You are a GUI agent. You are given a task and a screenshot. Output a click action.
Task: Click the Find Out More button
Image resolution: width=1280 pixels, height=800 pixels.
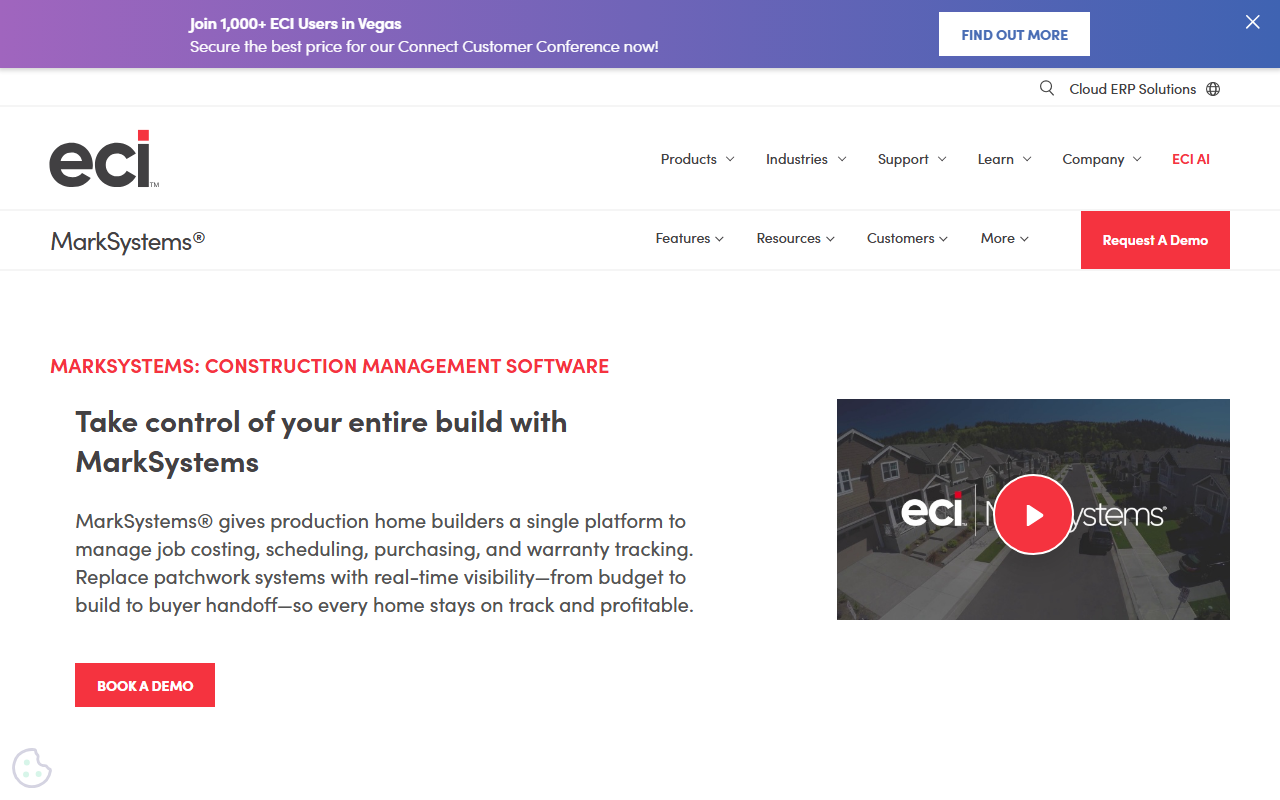pyautogui.click(x=1014, y=34)
